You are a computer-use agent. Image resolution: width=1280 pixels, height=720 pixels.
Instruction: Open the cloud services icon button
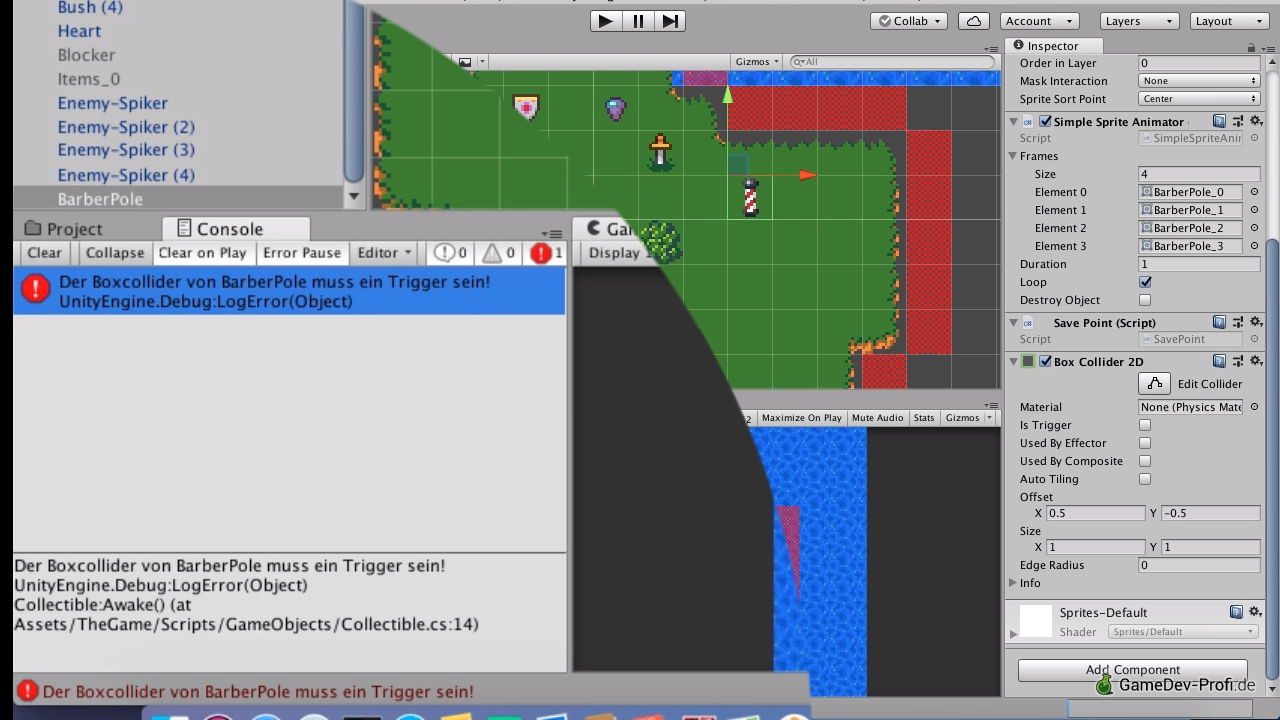pyautogui.click(x=973, y=21)
